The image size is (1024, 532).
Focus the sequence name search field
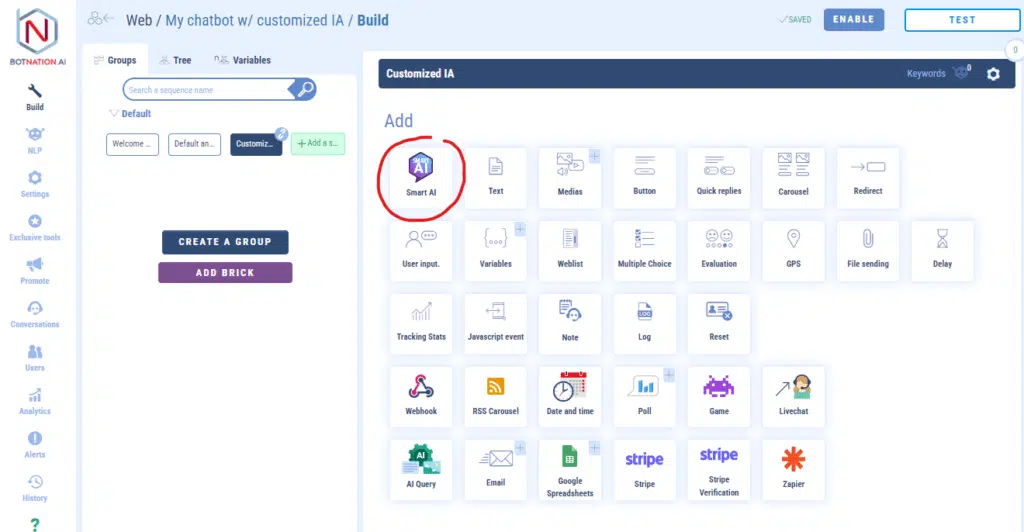click(205, 90)
